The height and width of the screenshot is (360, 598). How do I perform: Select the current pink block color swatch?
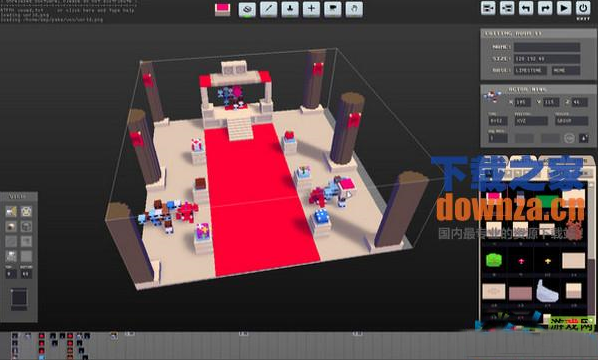222,9
